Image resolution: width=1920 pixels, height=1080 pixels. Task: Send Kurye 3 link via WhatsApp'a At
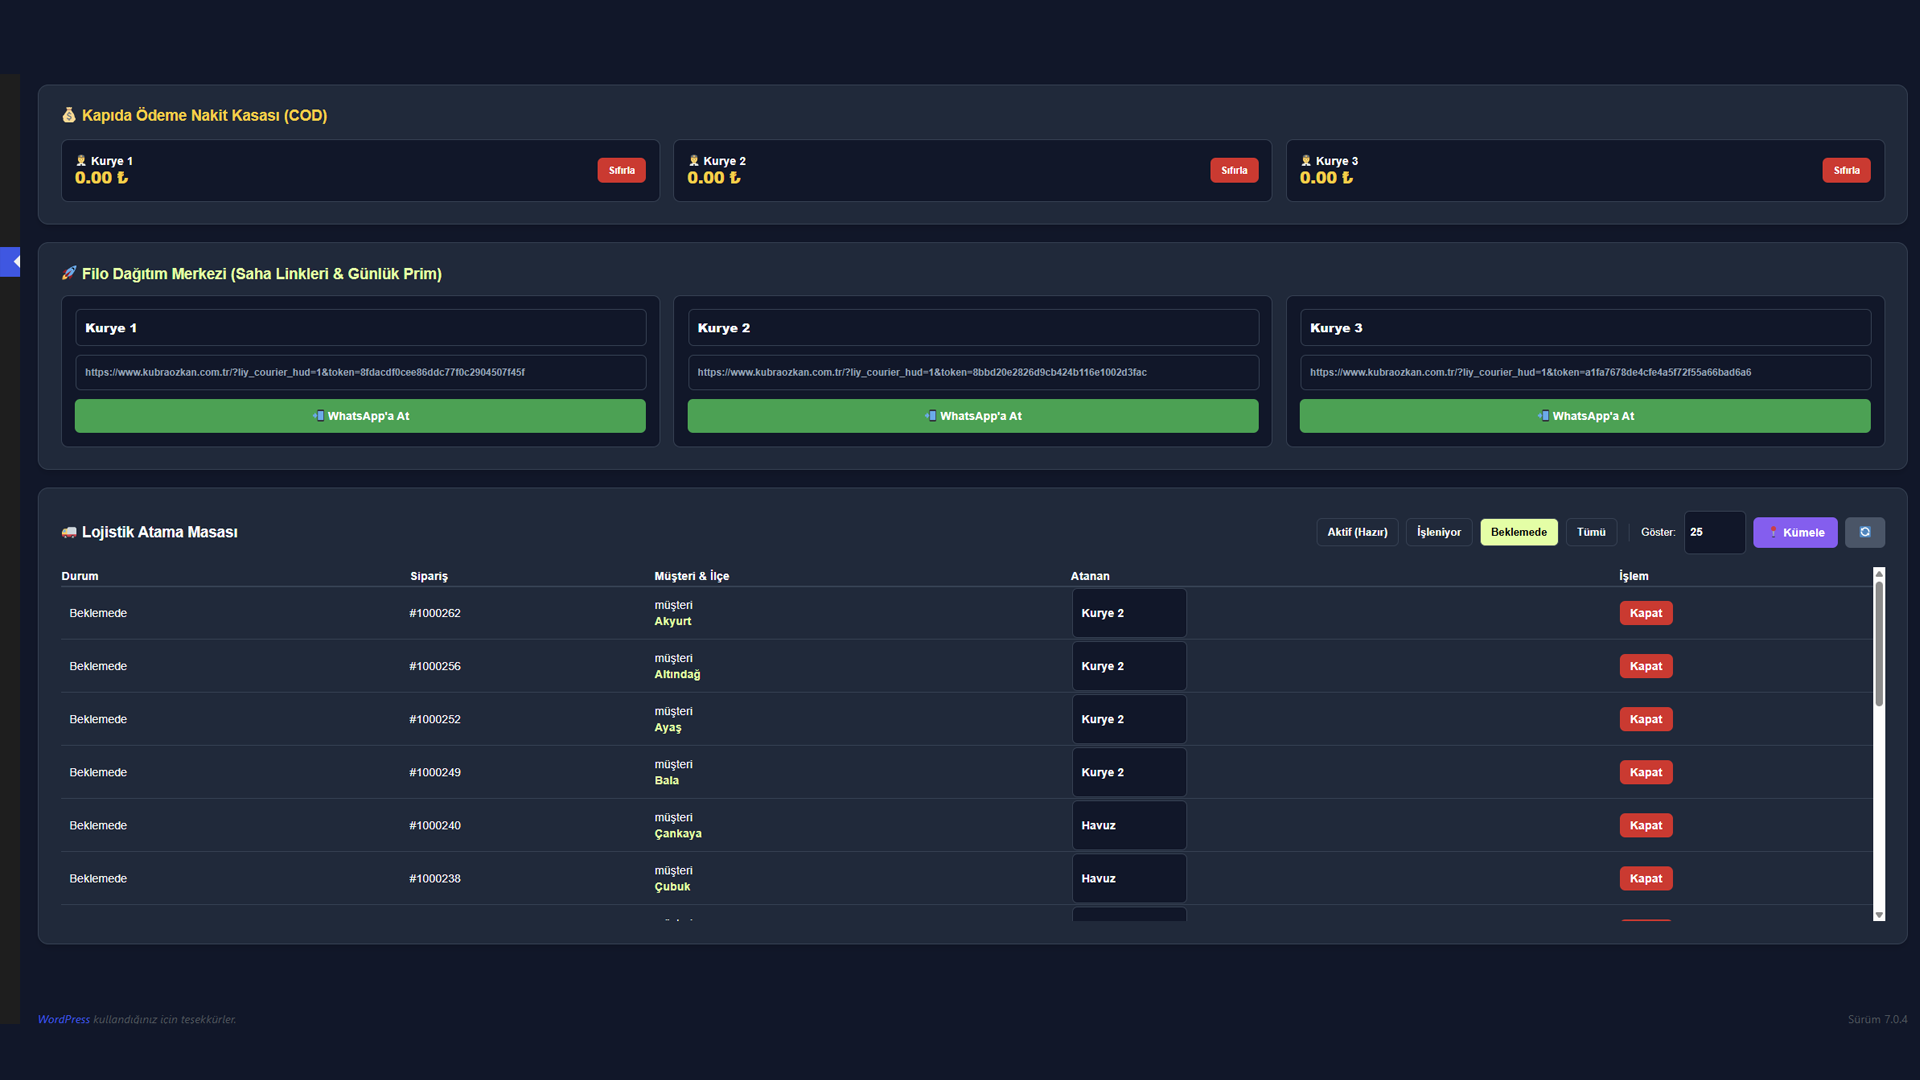1585,416
